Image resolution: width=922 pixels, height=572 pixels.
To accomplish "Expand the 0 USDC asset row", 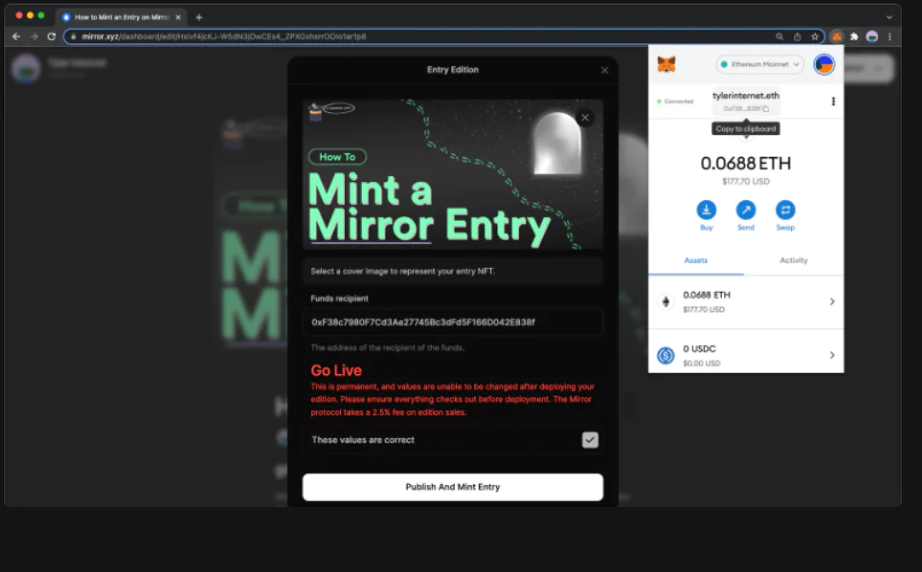I will [831, 355].
